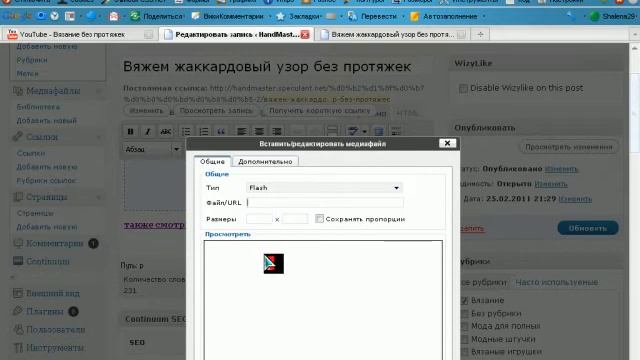
Task: Close the Редактировать запись browser tab
Action: [x=305, y=35]
